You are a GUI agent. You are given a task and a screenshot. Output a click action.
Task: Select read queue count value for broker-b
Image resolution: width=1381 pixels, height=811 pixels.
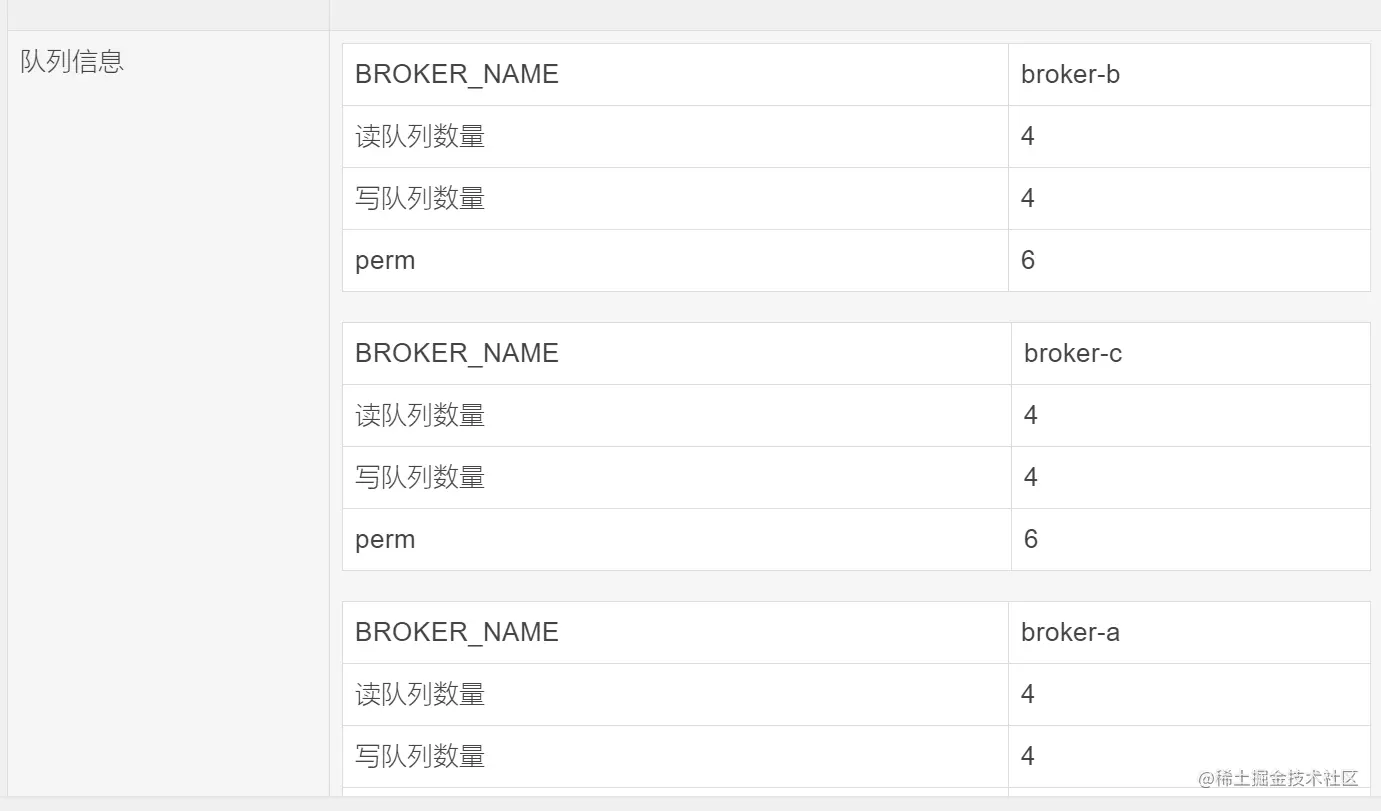point(1028,137)
